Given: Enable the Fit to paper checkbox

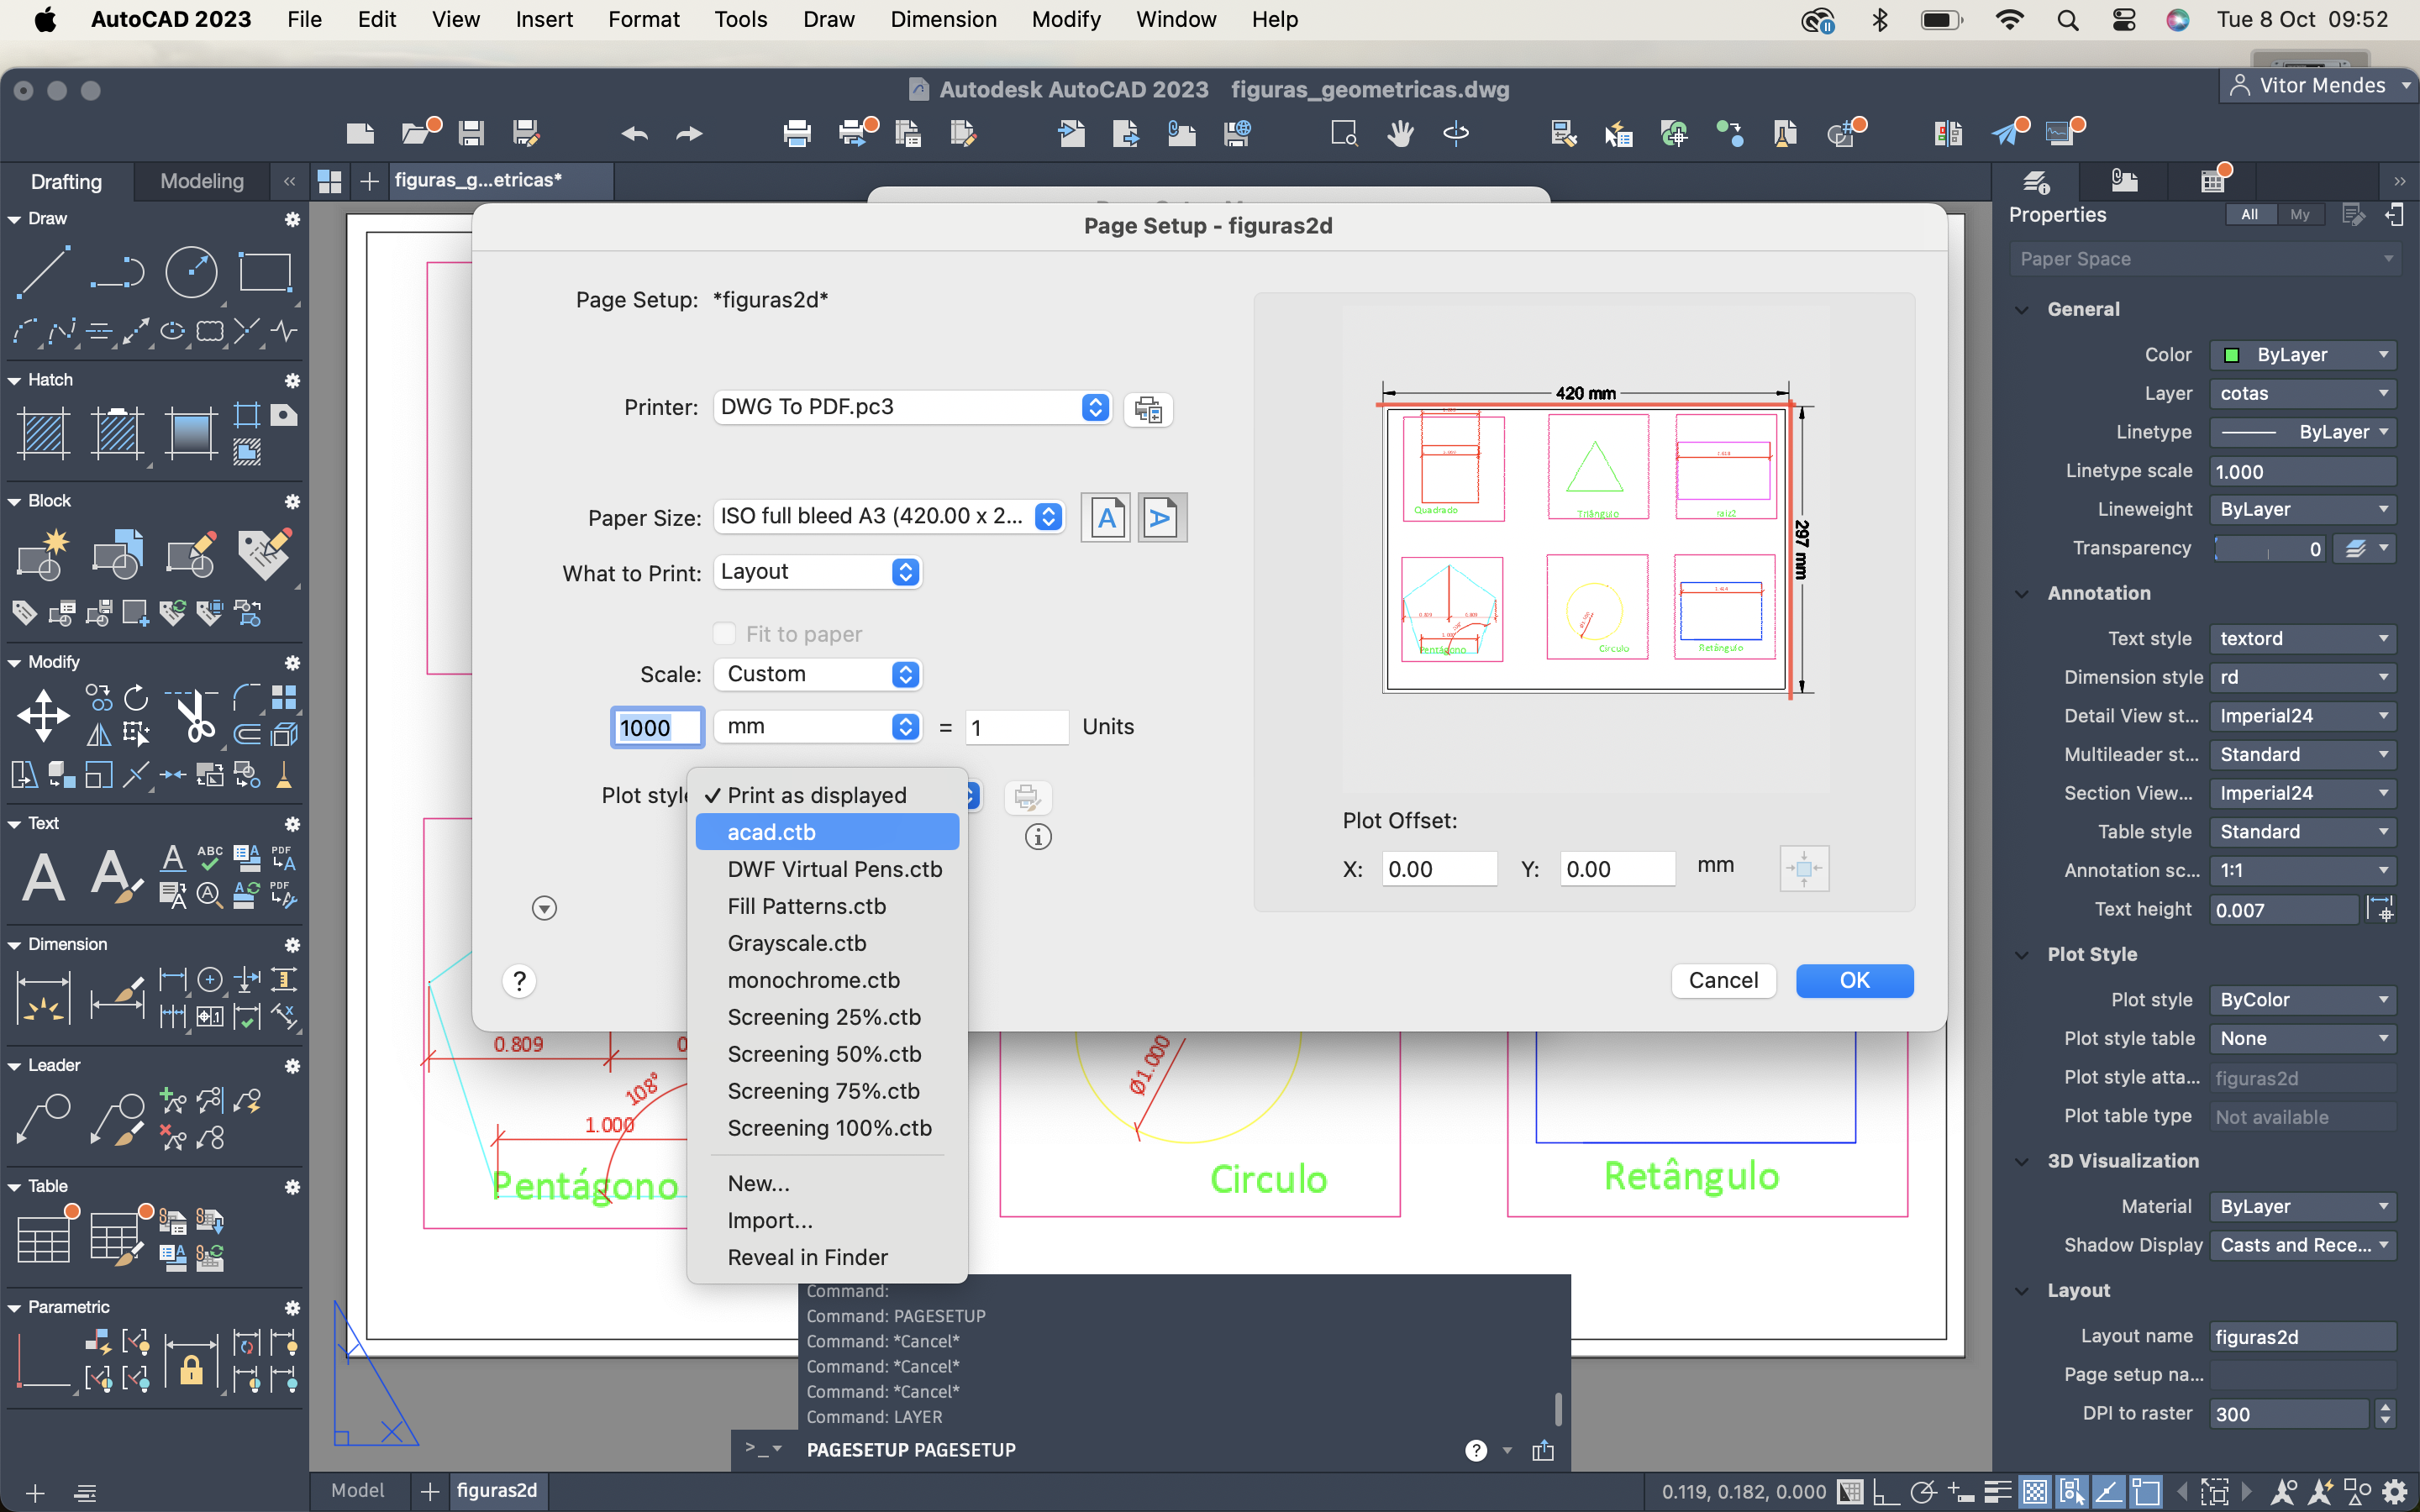Looking at the screenshot, I should (724, 634).
